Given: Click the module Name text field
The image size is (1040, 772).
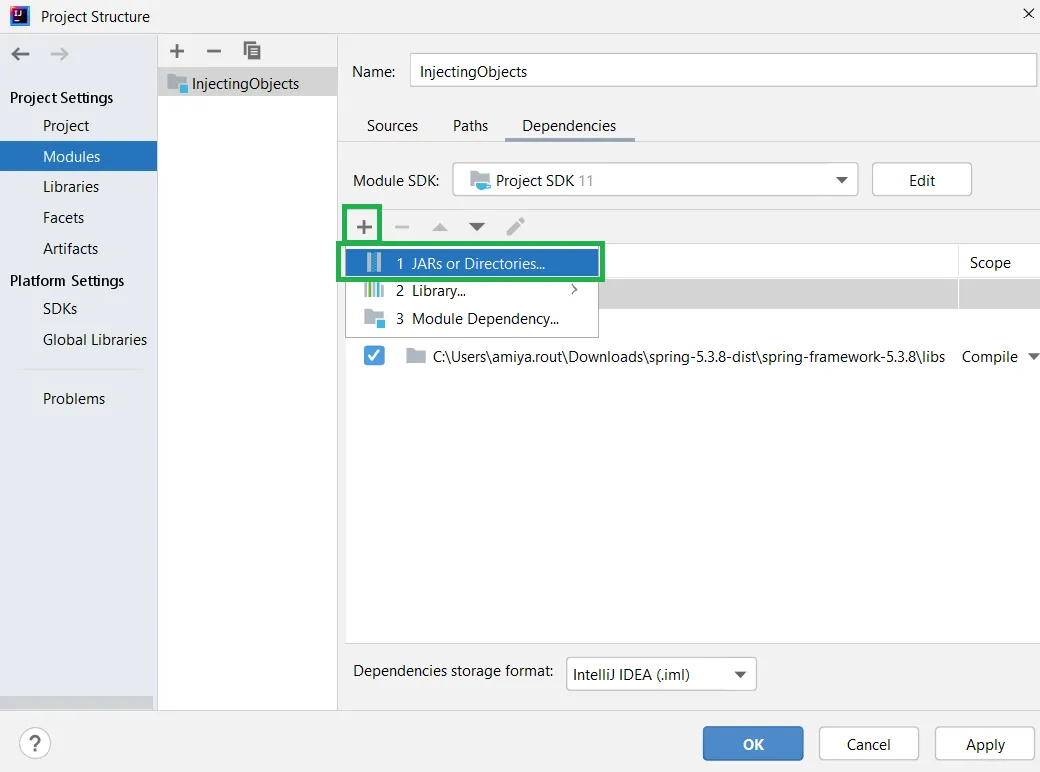Looking at the screenshot, I should (x=723, y=71).
